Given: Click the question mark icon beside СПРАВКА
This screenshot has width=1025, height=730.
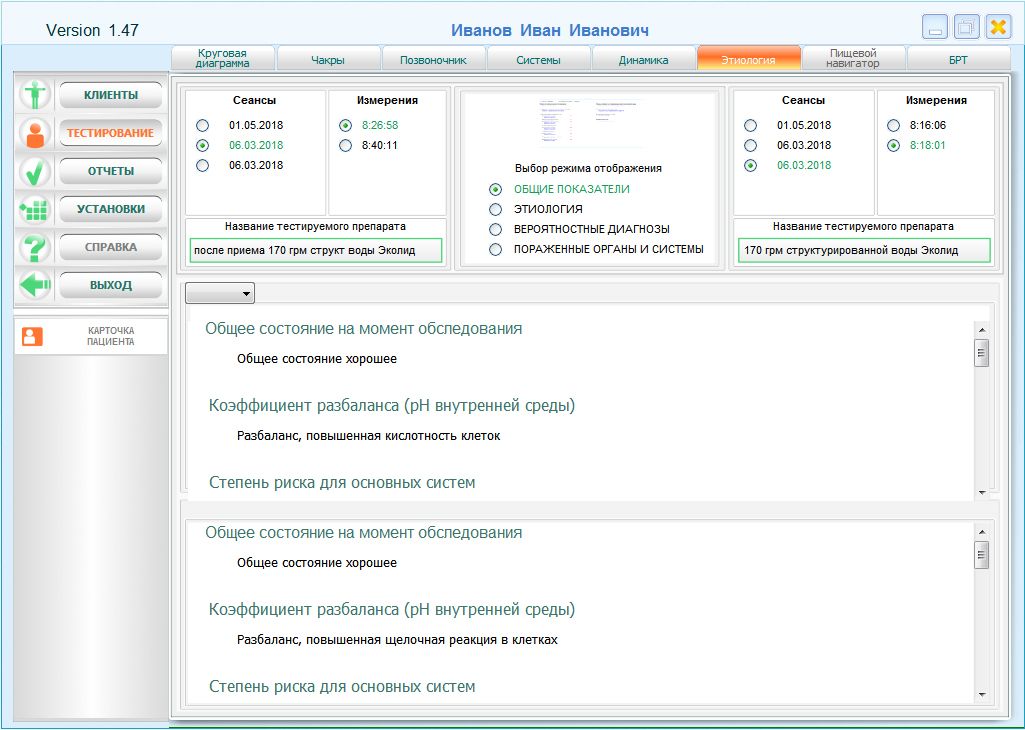Looking at the screenshot, I should click(36, 247).
